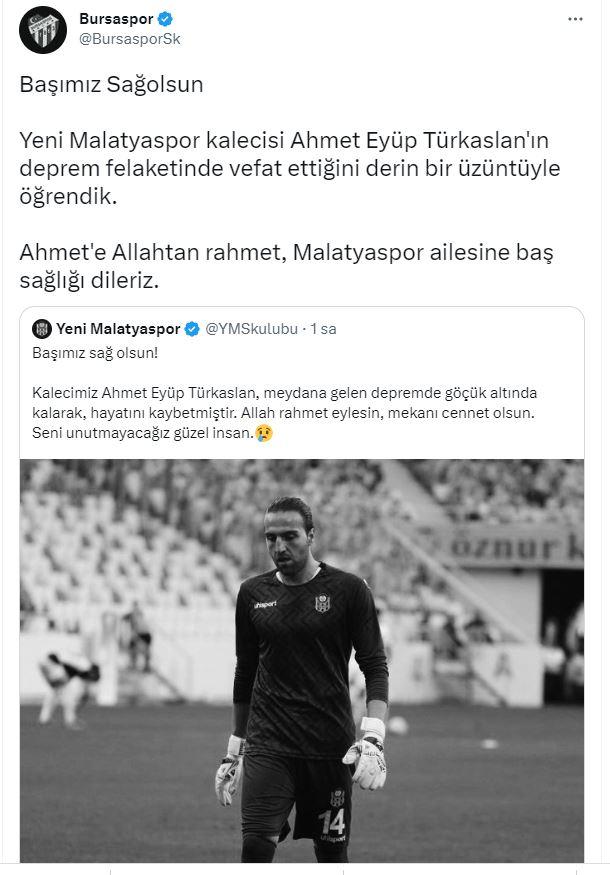Viewport: 610px width, 875px height.
Task: Click the crying face emoji
Action: tap(264, 433)
